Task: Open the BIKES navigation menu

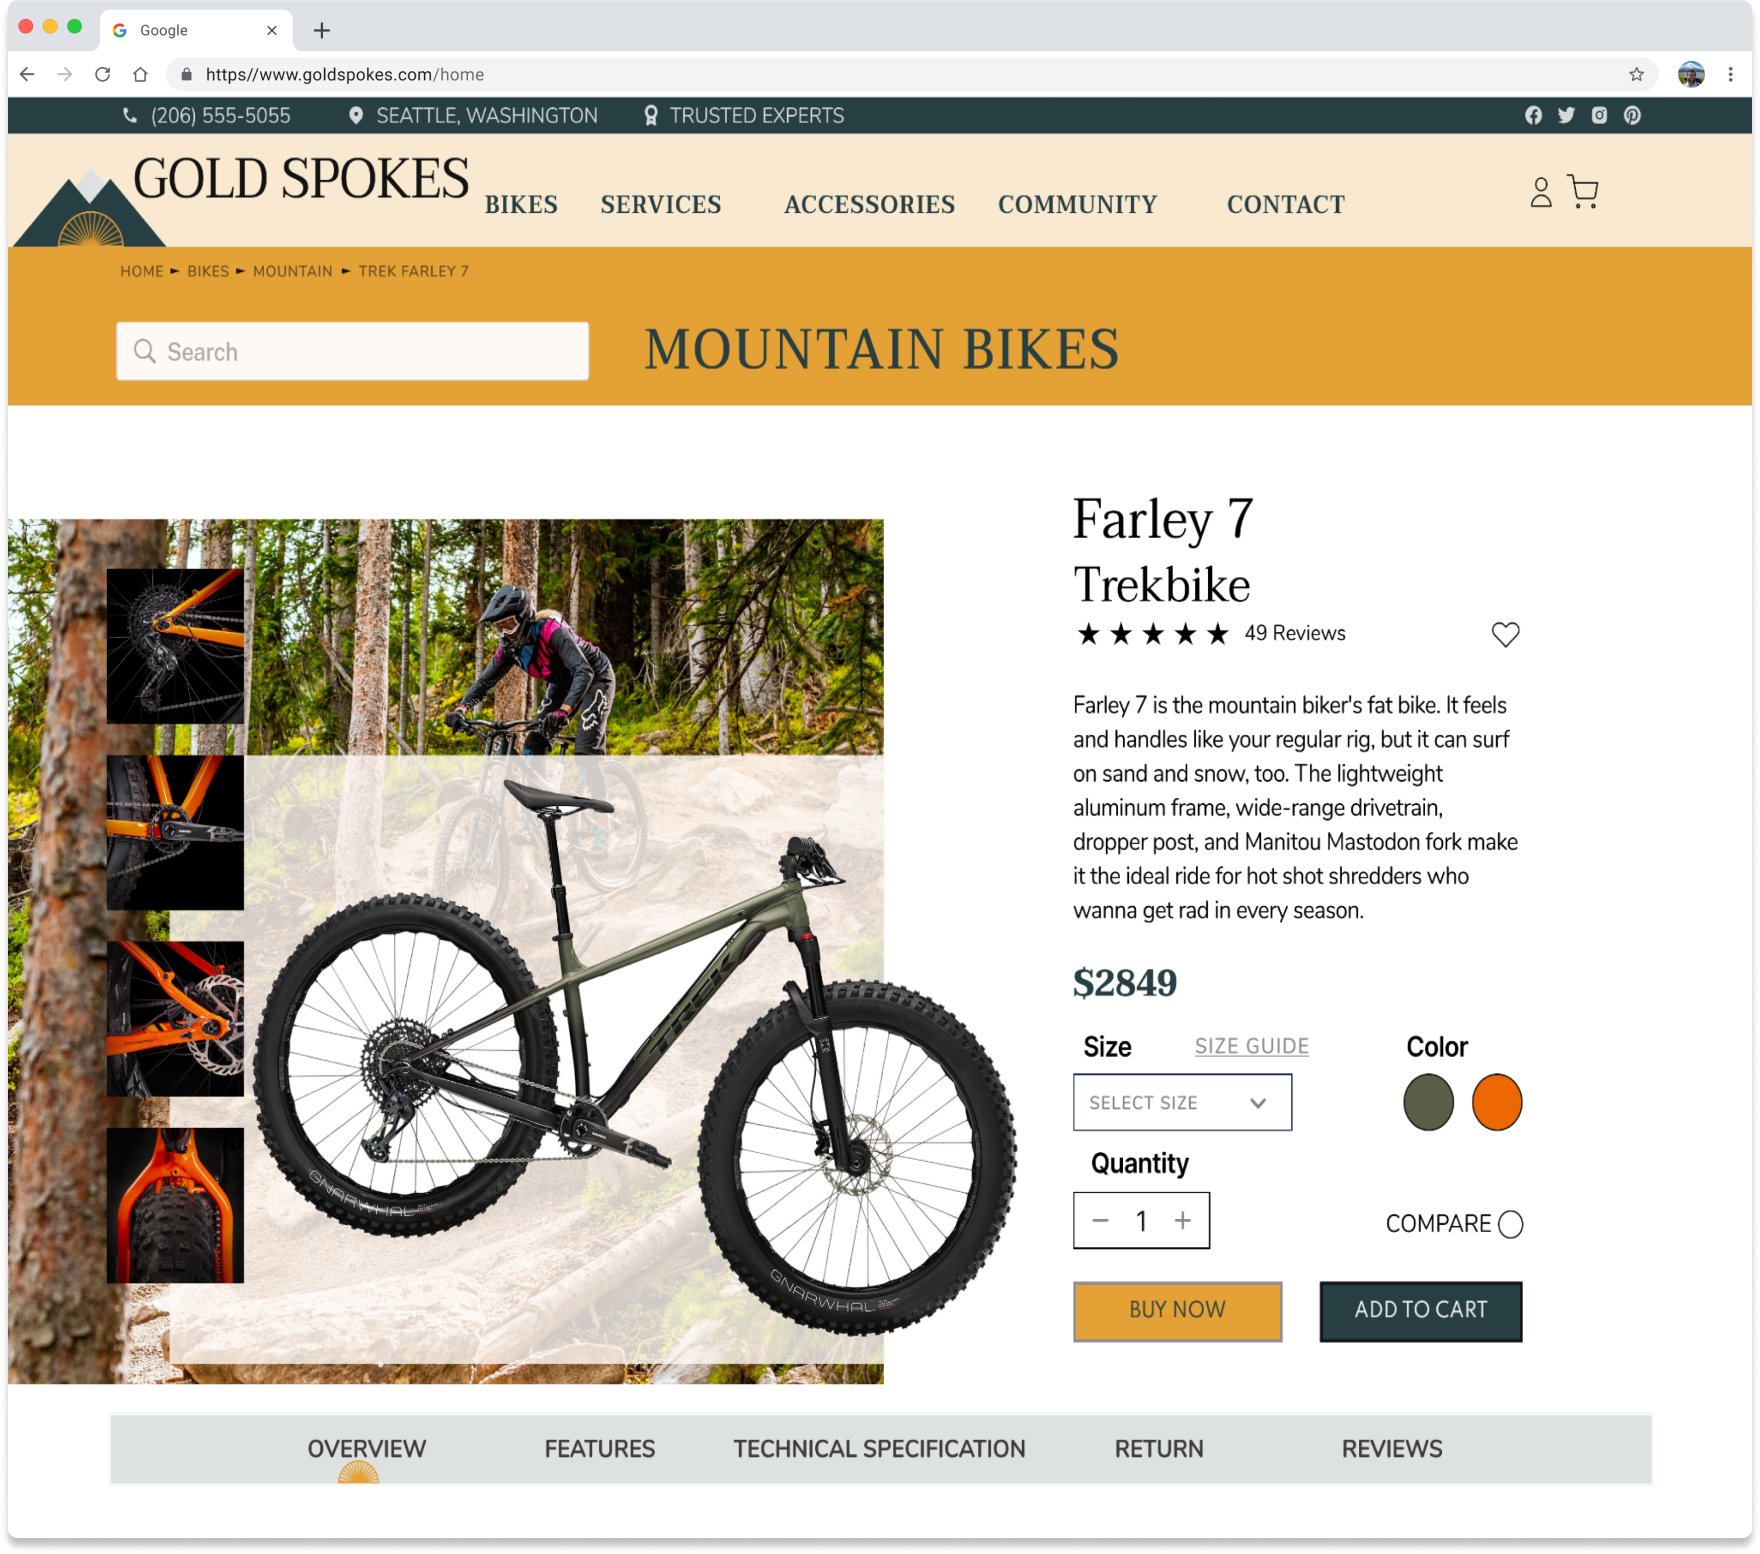Action: (x=521, y=204)
